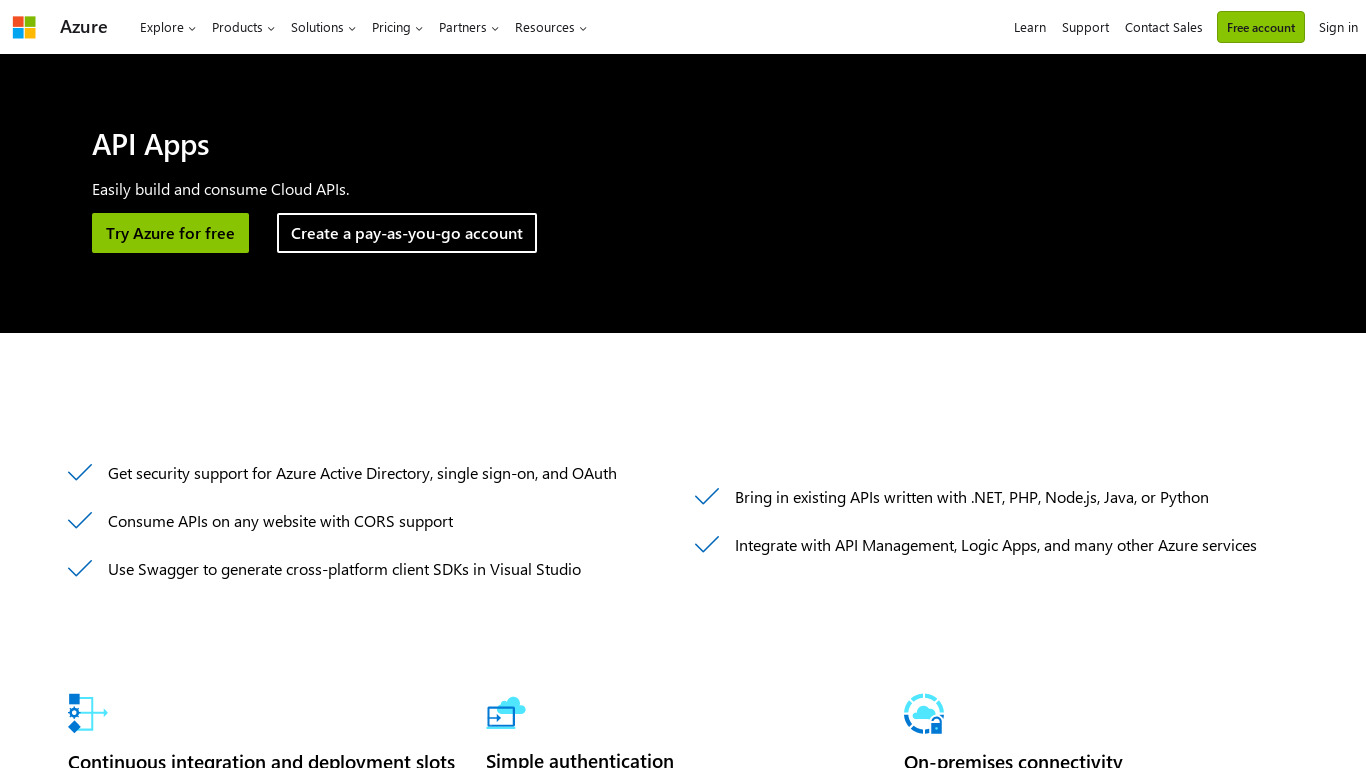Expand the Explore dropdown menu
The image size is (1366, 768).
tap(168, 28)
